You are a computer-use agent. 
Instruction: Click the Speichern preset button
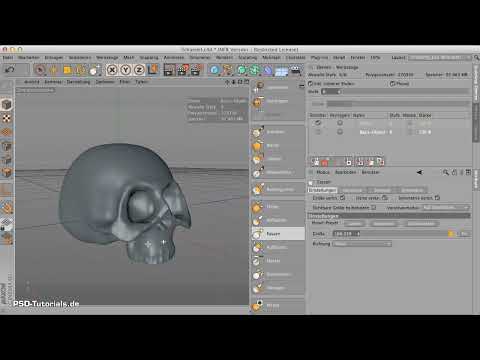[384, 223]
